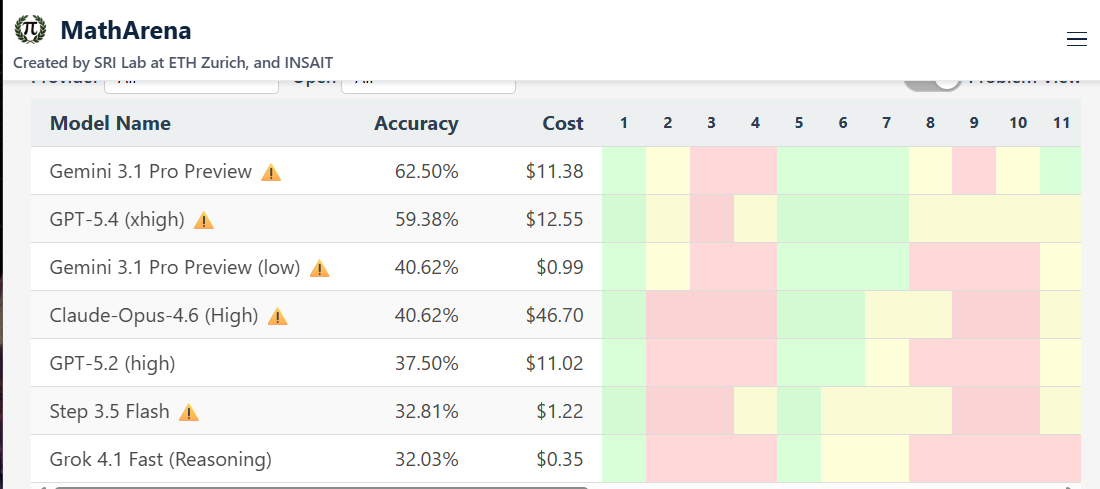Sort table by Cost column header
The width and height of the screenshot is (1100, 489).
click(x=563, y=123)
